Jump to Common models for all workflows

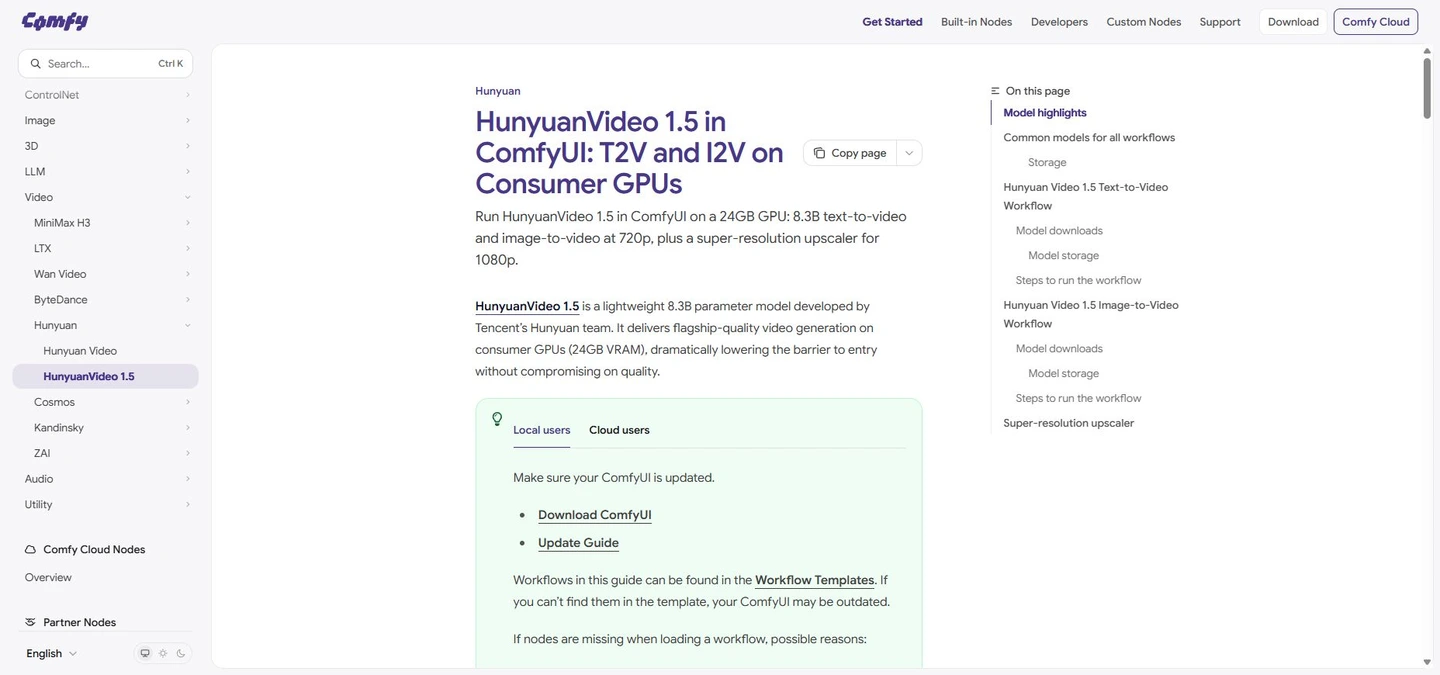tap(1089, 138)
